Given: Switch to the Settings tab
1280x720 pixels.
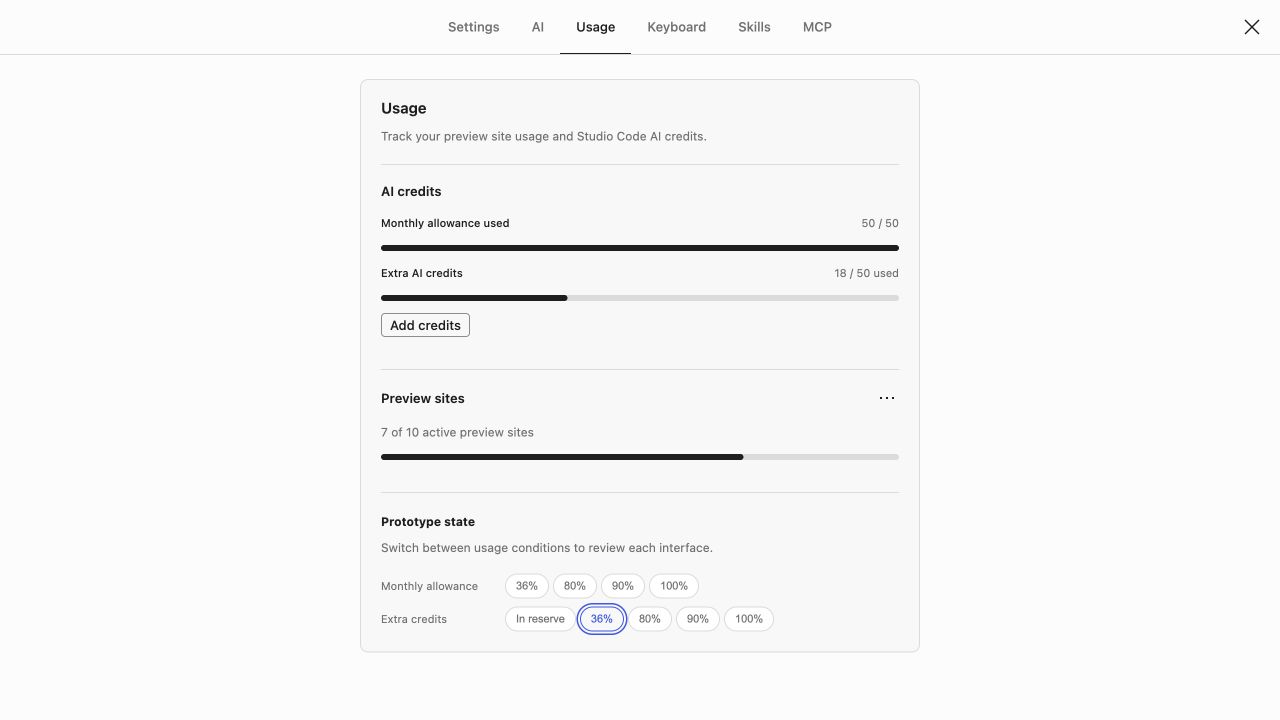Looking at the screenshot, I should (x=473, y=27).
